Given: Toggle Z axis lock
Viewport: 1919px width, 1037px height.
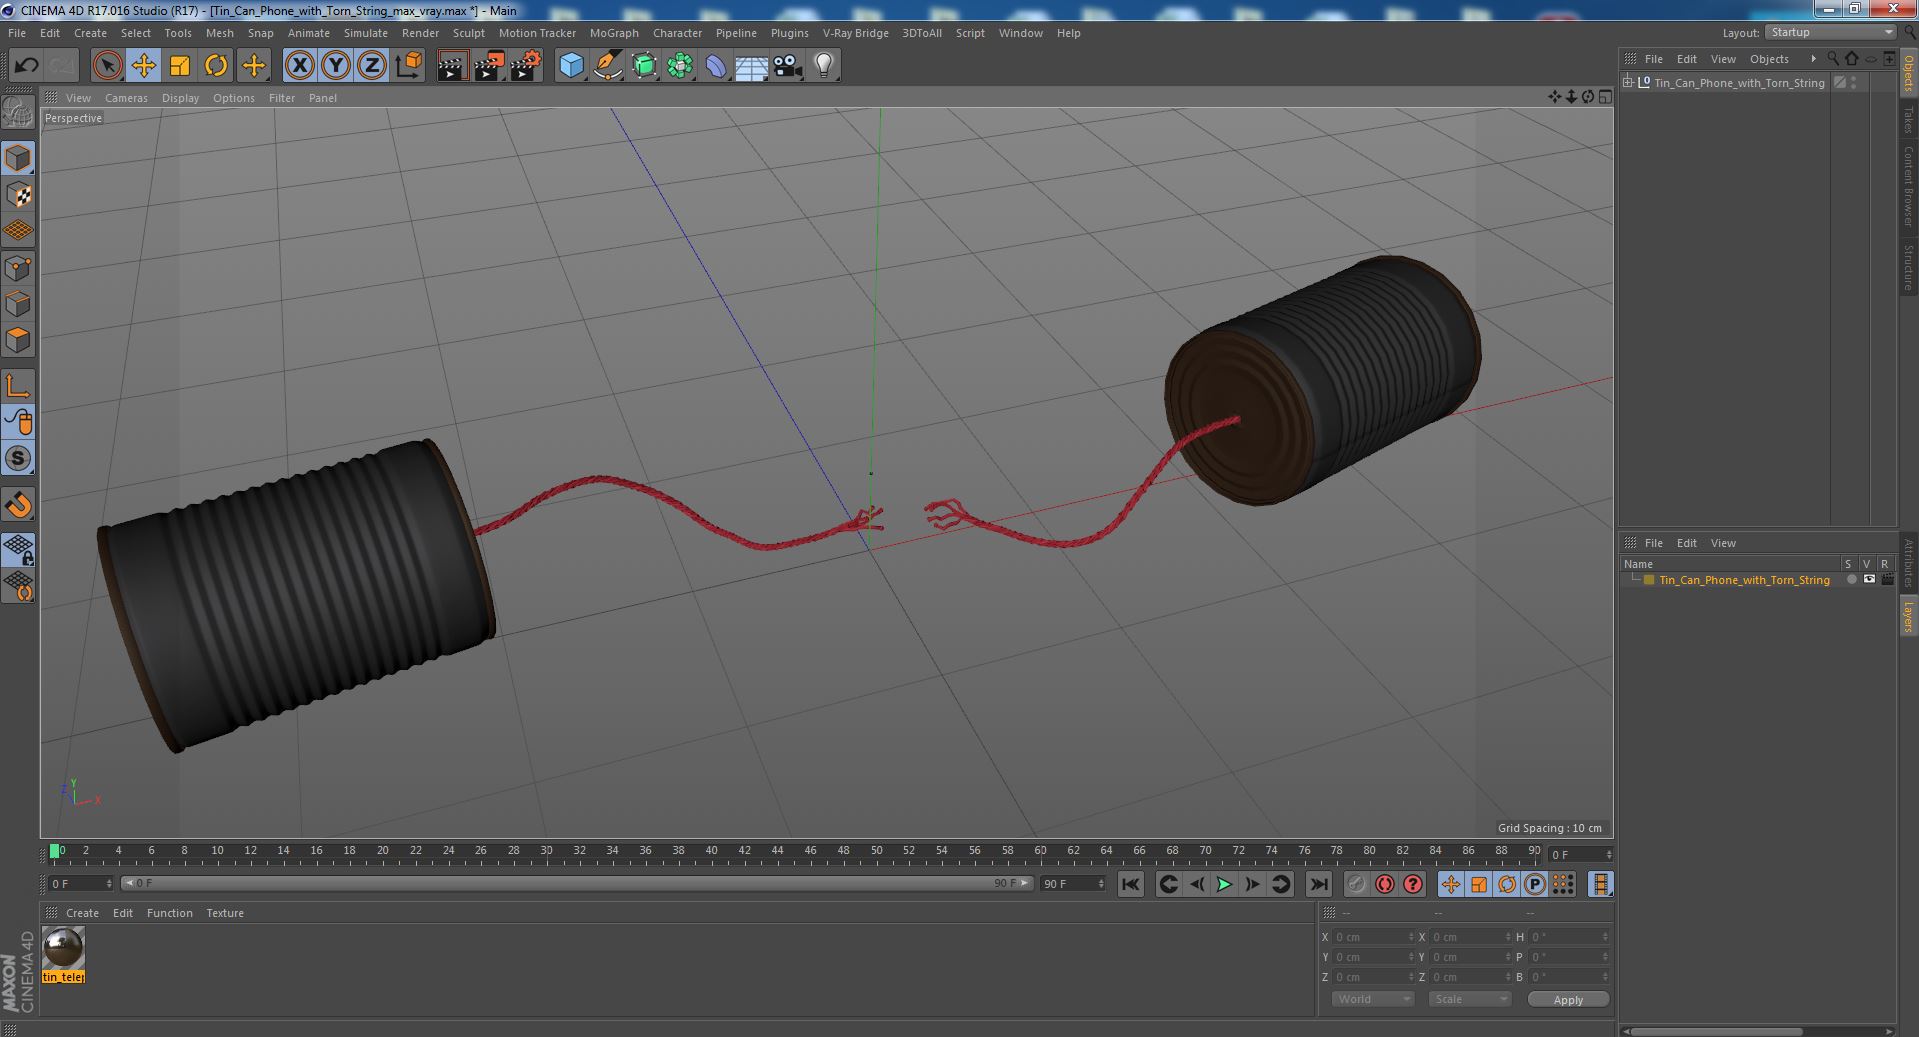Looking at the screenshot, I should [x=372, y=66].
